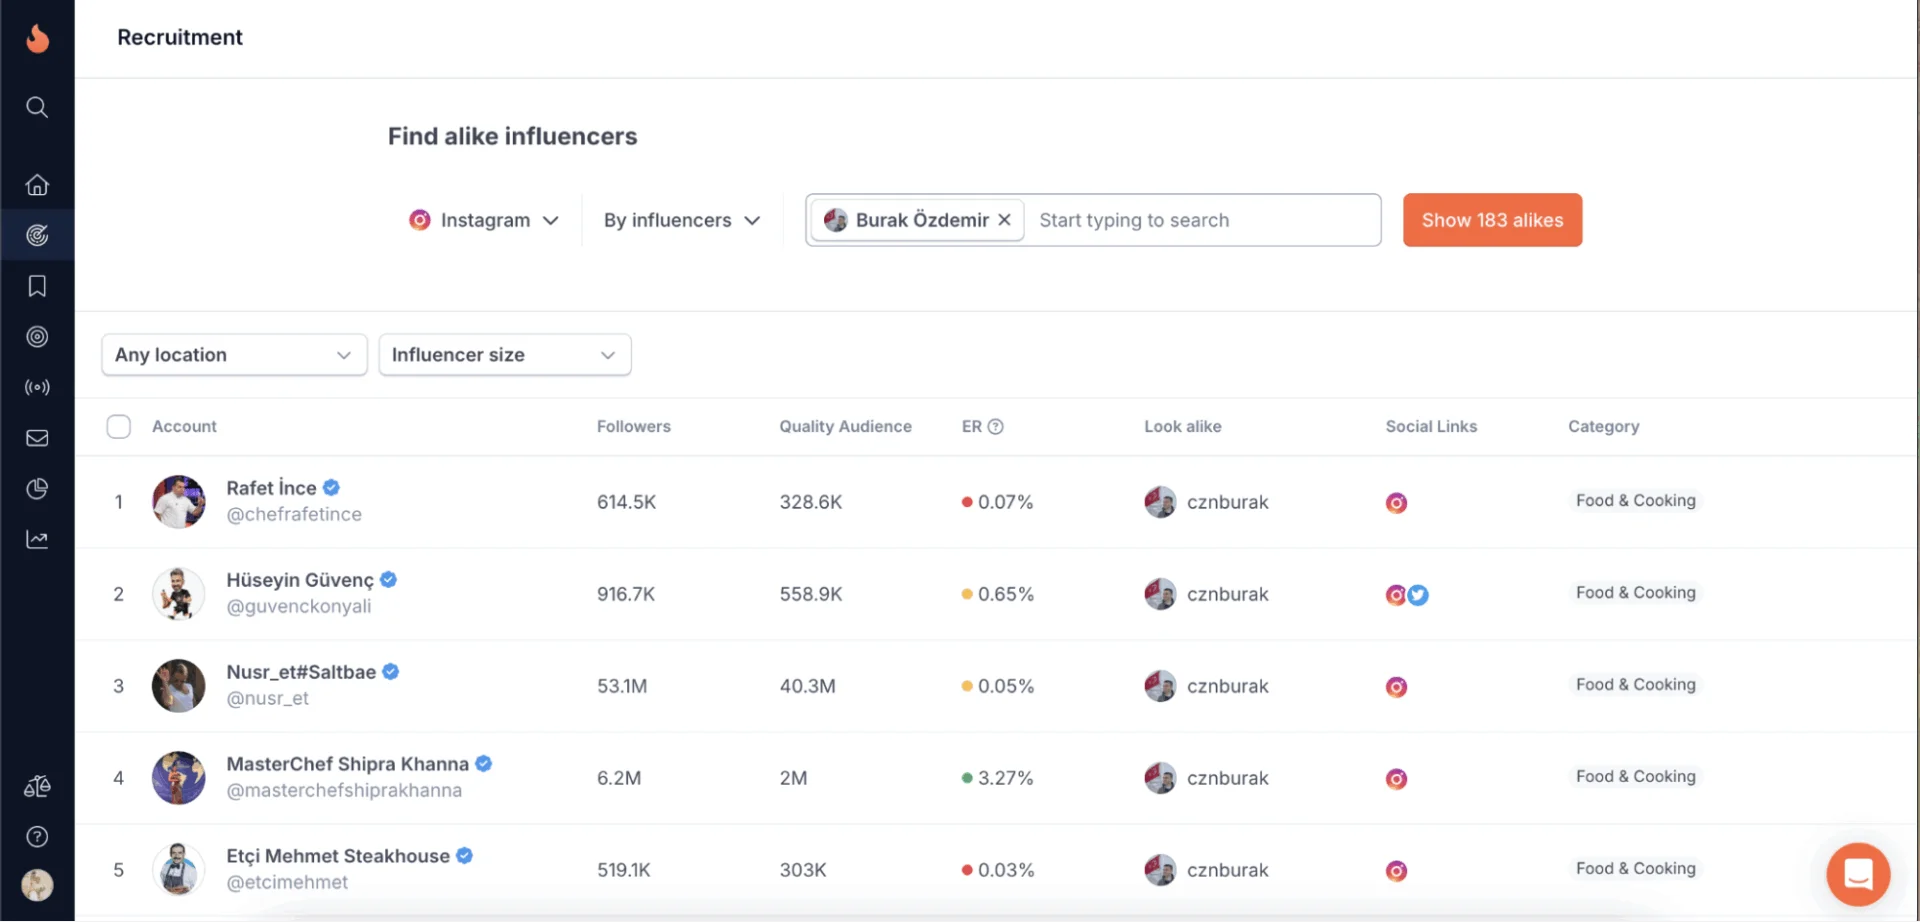
Task: Expand the Influencer size filter
Action: tap(504, 354)
